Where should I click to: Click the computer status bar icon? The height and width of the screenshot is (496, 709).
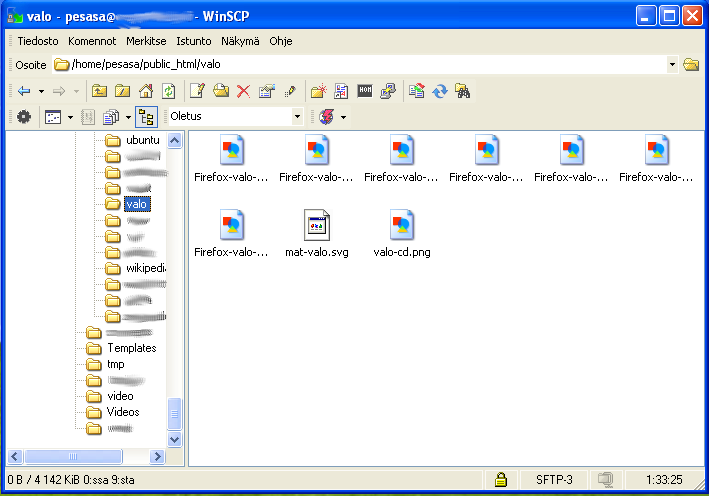[x=605, y=479]
